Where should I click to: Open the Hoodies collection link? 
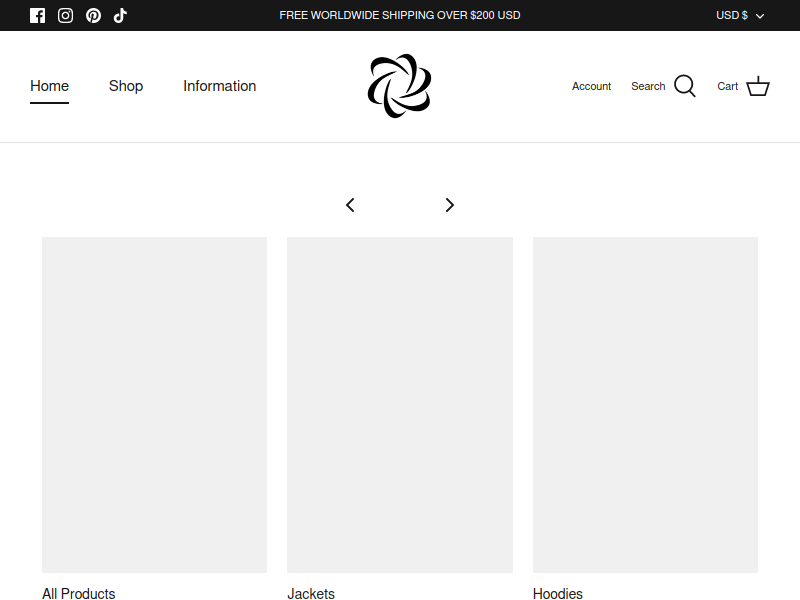pos(558,594)
